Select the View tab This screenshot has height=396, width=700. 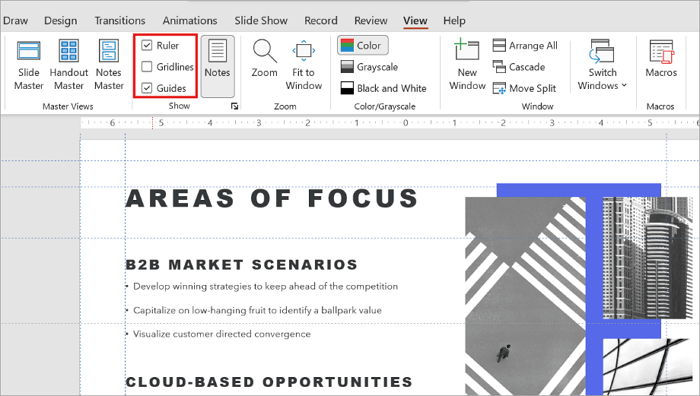click(415, 21)
